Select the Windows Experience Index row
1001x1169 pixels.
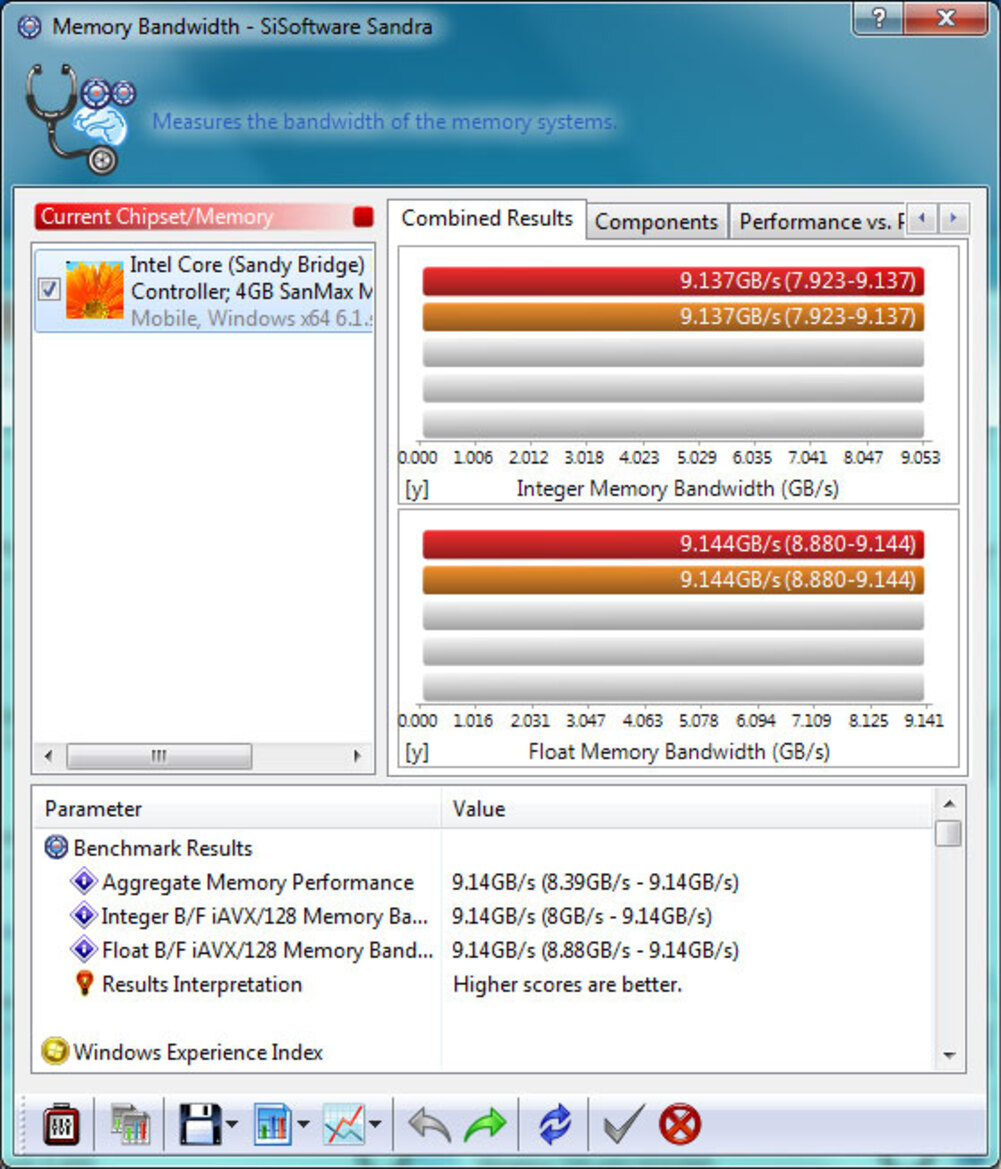coord(484,1052)
